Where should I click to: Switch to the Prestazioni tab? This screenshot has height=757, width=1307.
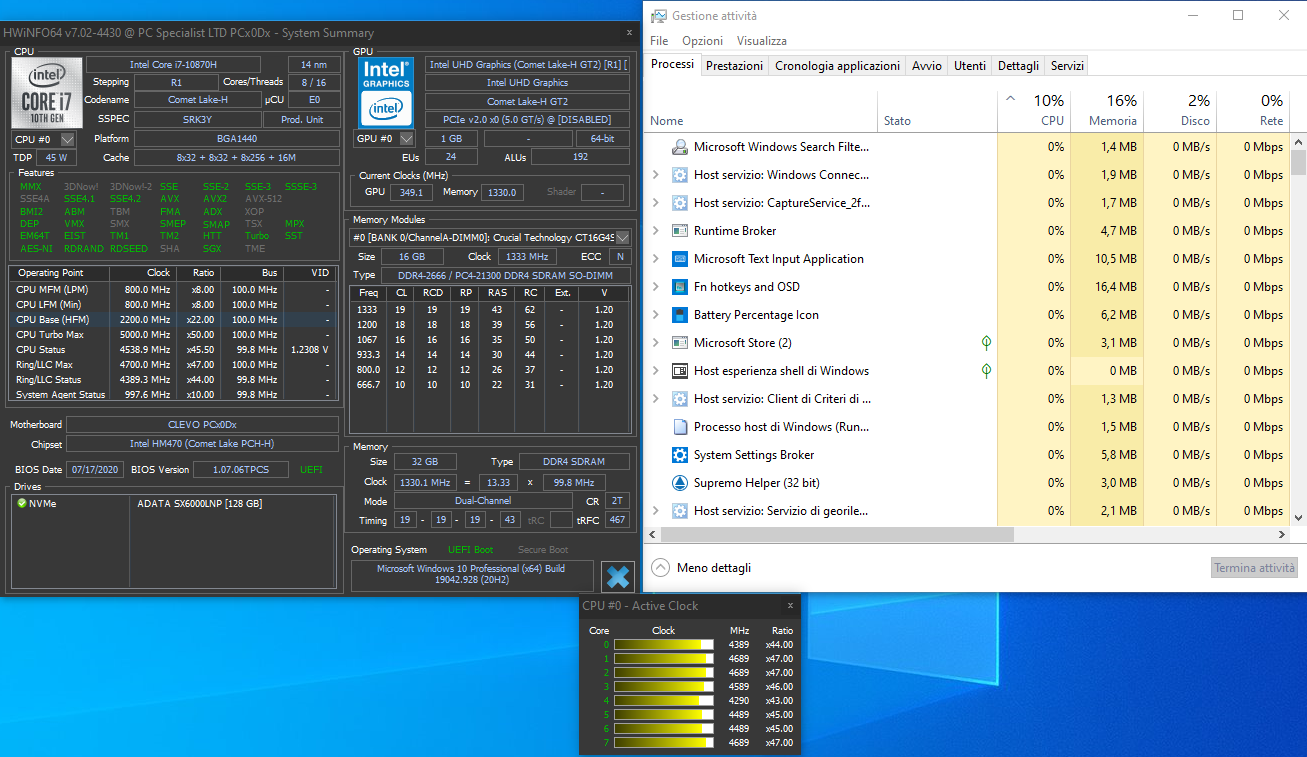tap(735, 66)
